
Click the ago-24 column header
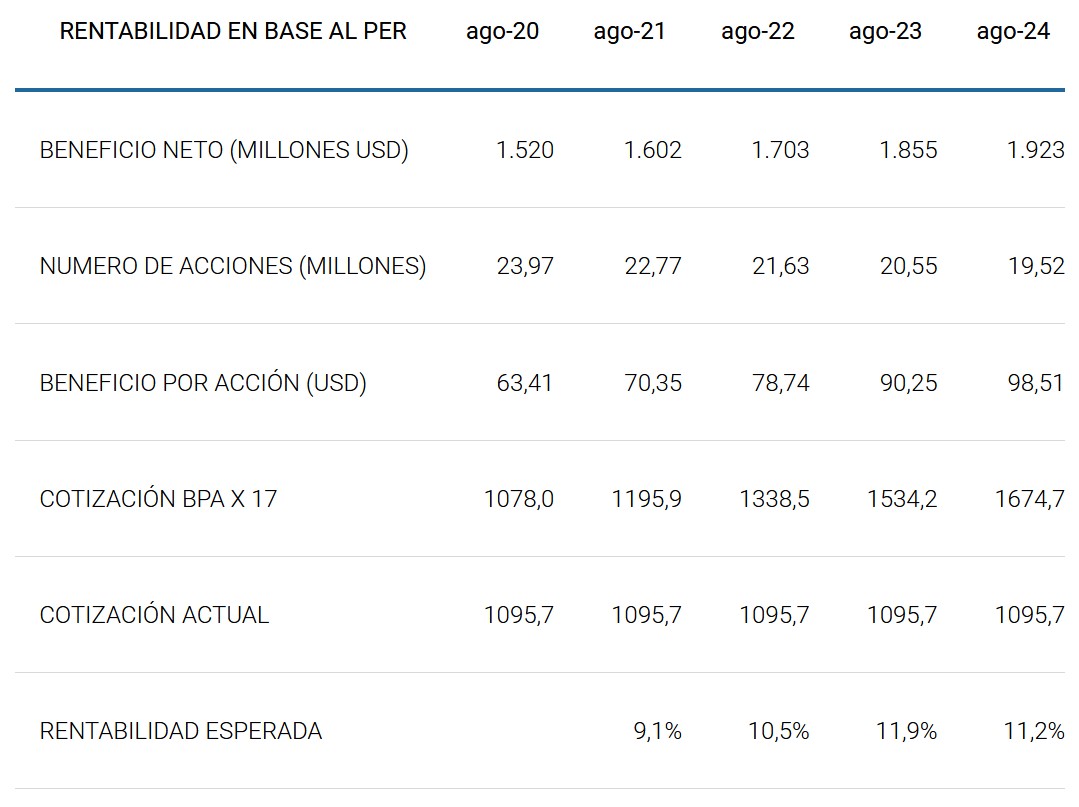coord(1013,32)
